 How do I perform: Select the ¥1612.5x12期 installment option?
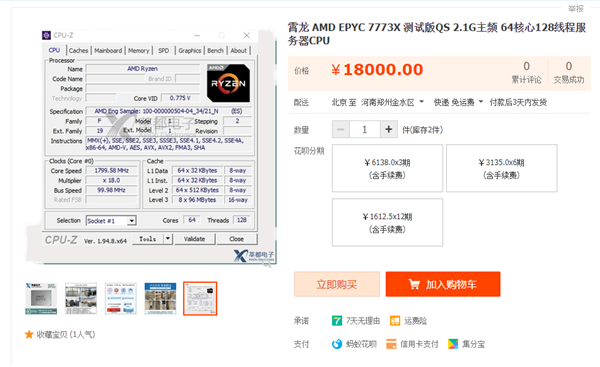387,222
